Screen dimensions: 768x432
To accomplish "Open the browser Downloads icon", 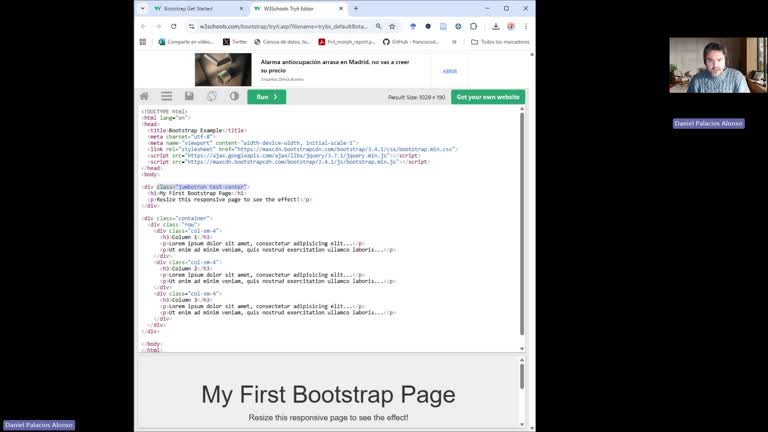I will [496, 26].
